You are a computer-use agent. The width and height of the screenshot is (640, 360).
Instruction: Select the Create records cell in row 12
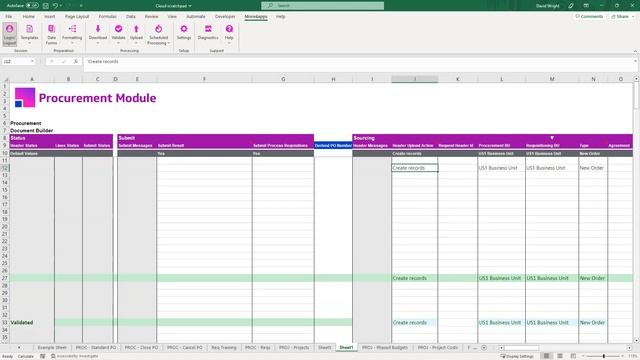click(x=415, y=168)
